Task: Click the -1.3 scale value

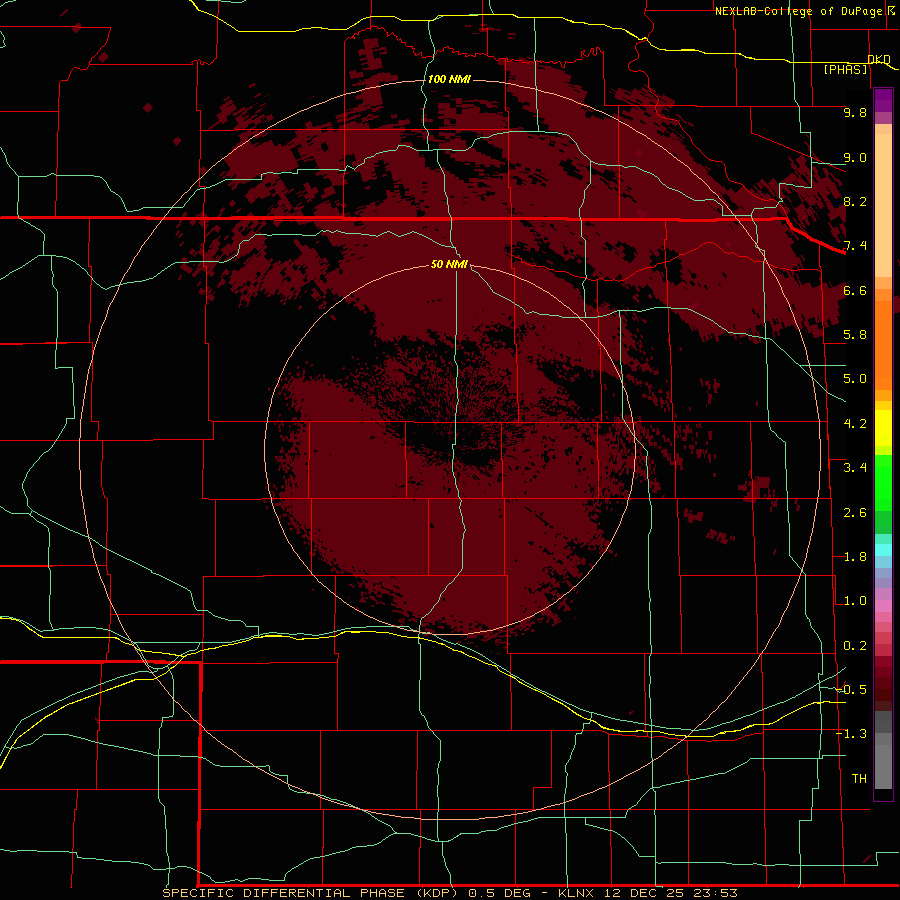Action: pos(852,734)
